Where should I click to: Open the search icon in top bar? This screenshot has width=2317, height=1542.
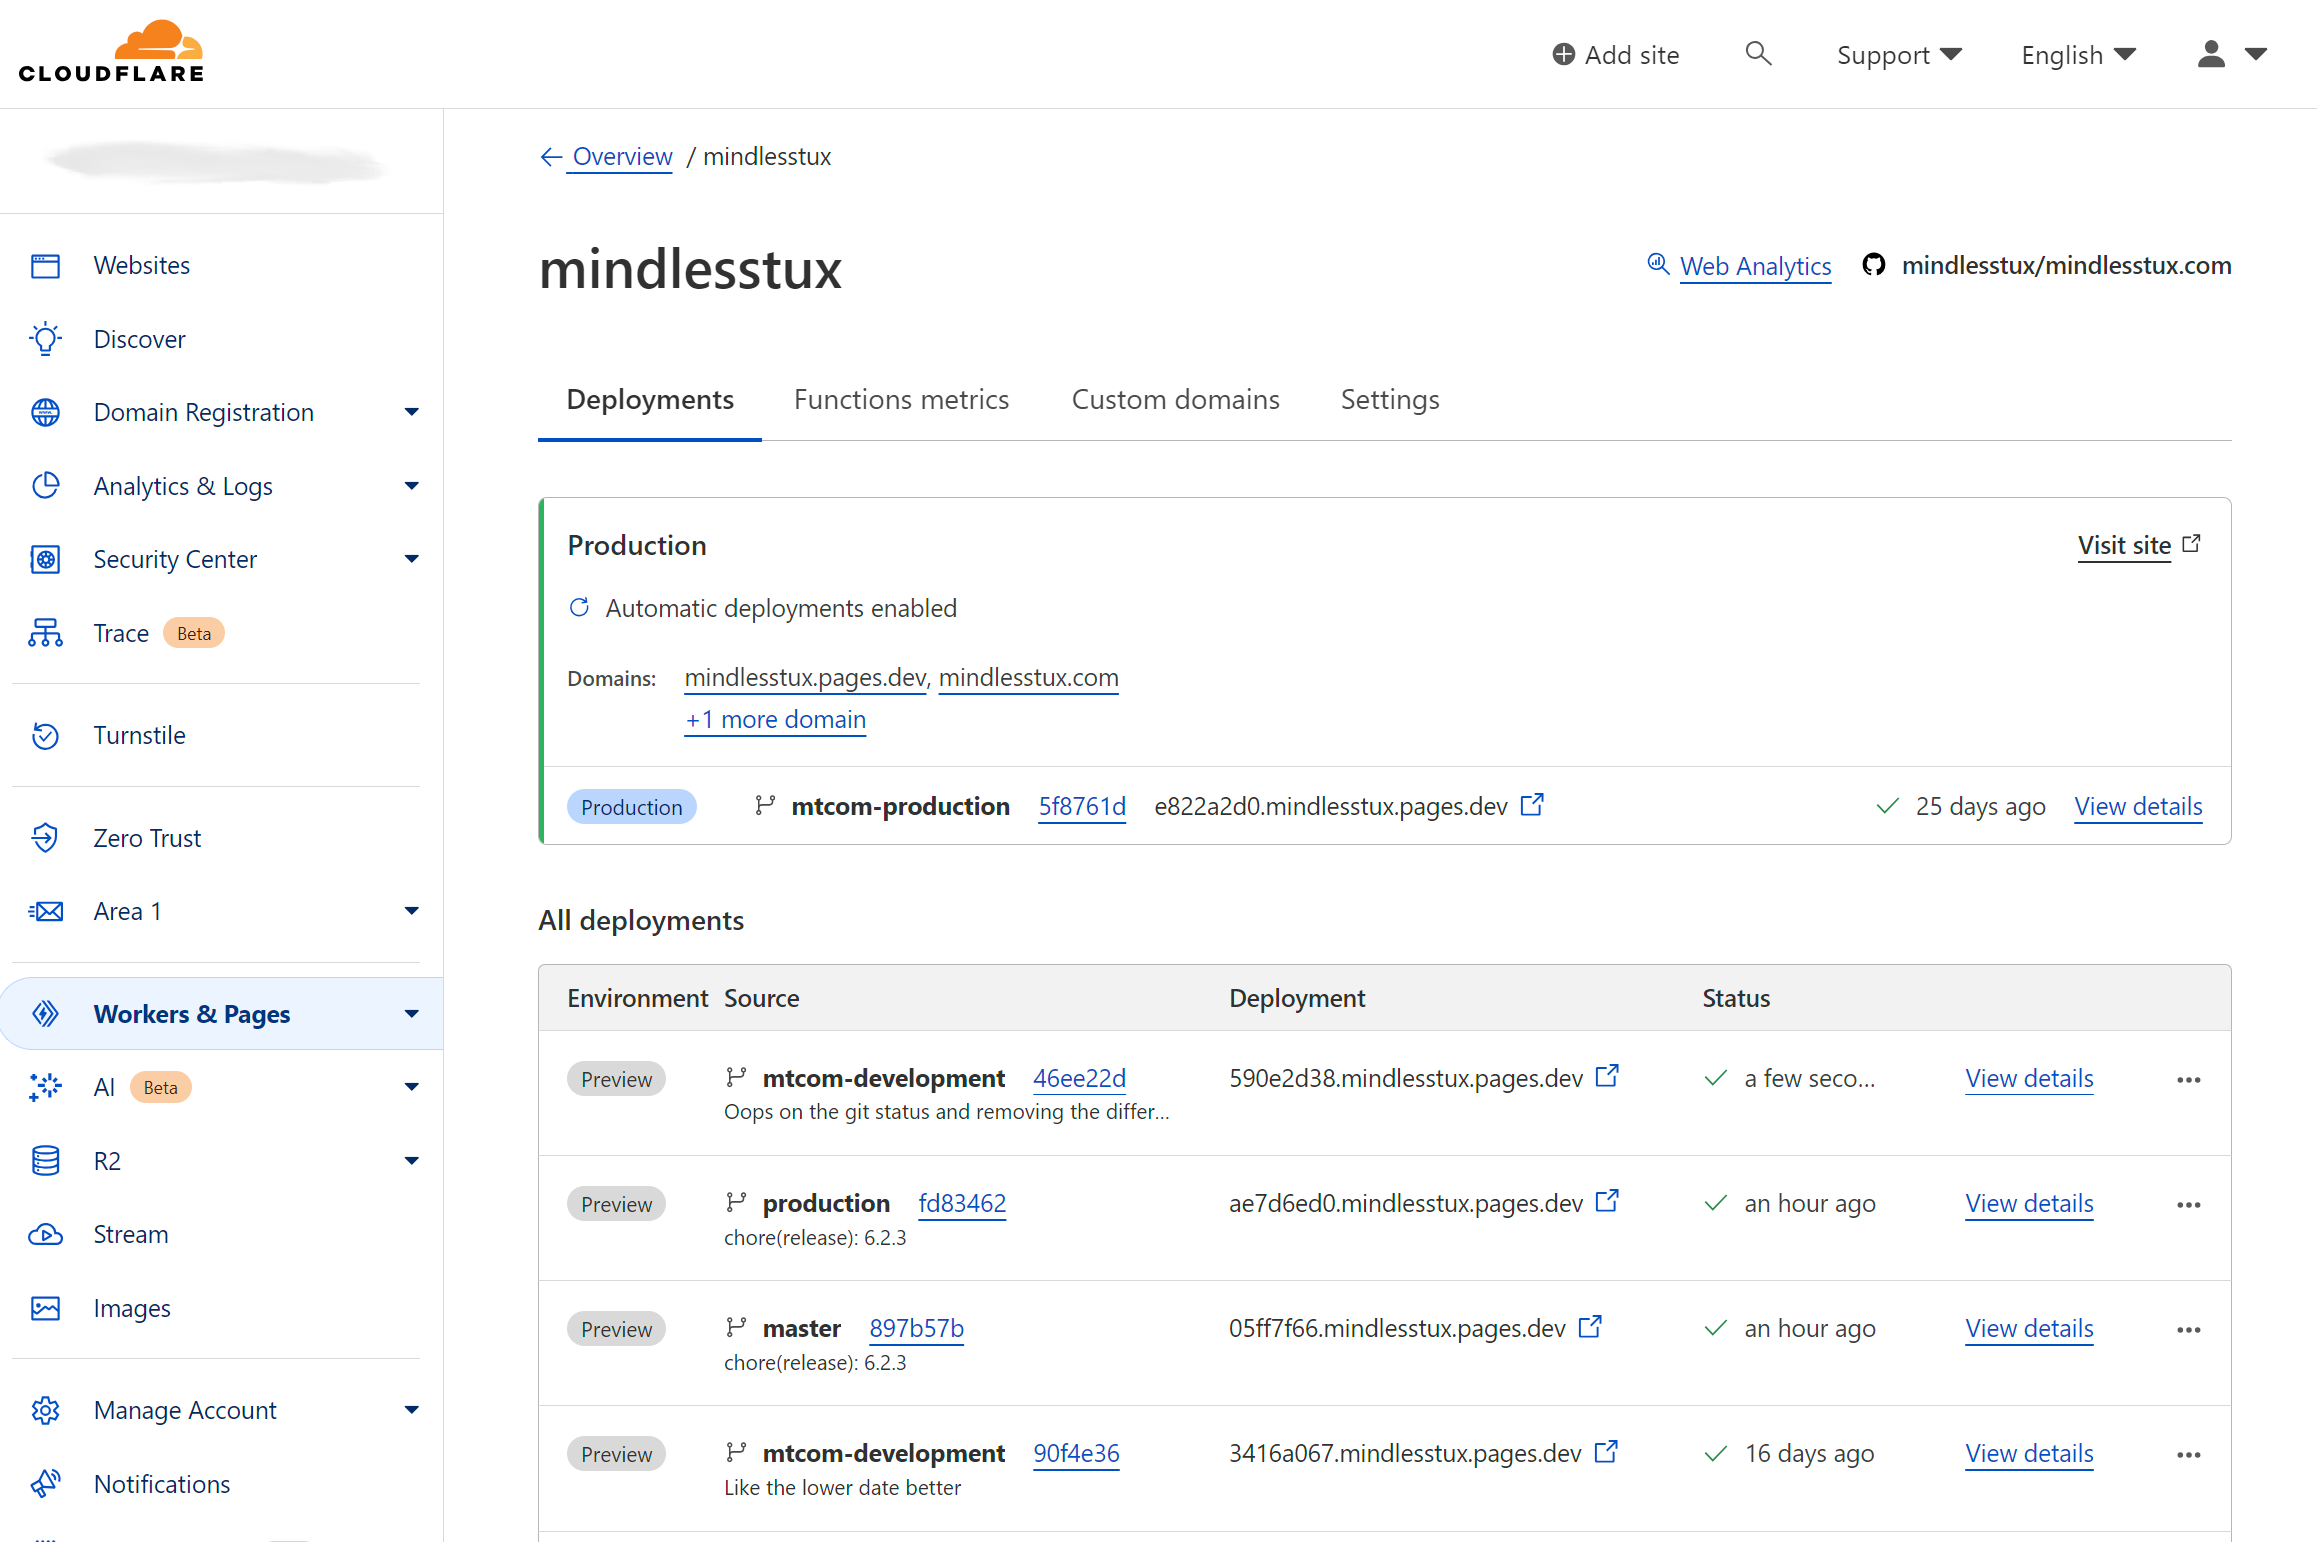click(1759, 54)
